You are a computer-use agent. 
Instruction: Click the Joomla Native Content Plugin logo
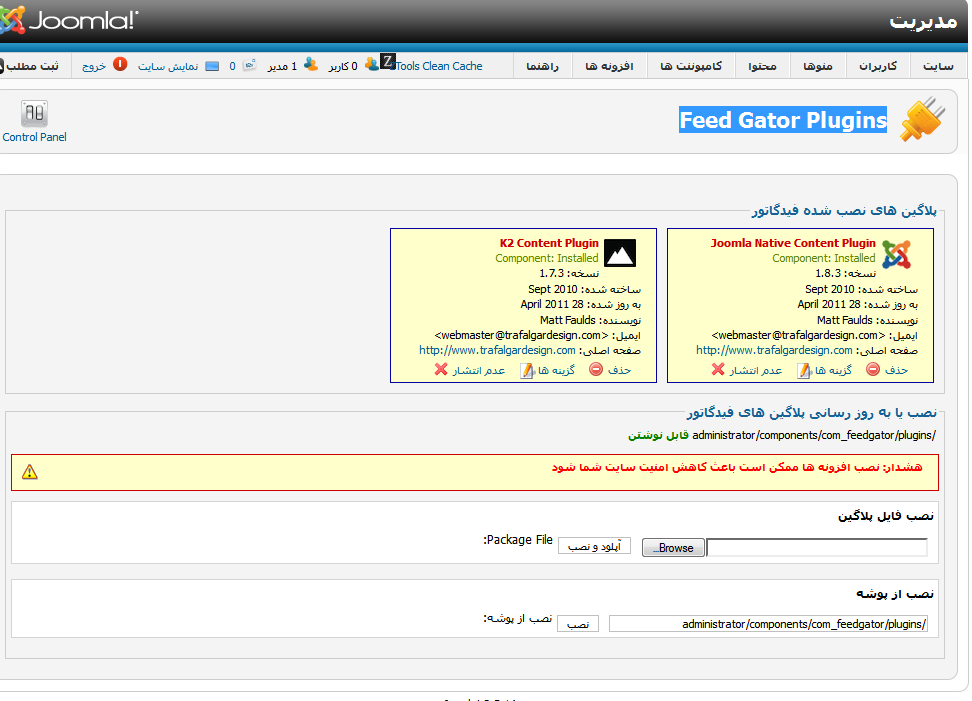coord(896,254)
